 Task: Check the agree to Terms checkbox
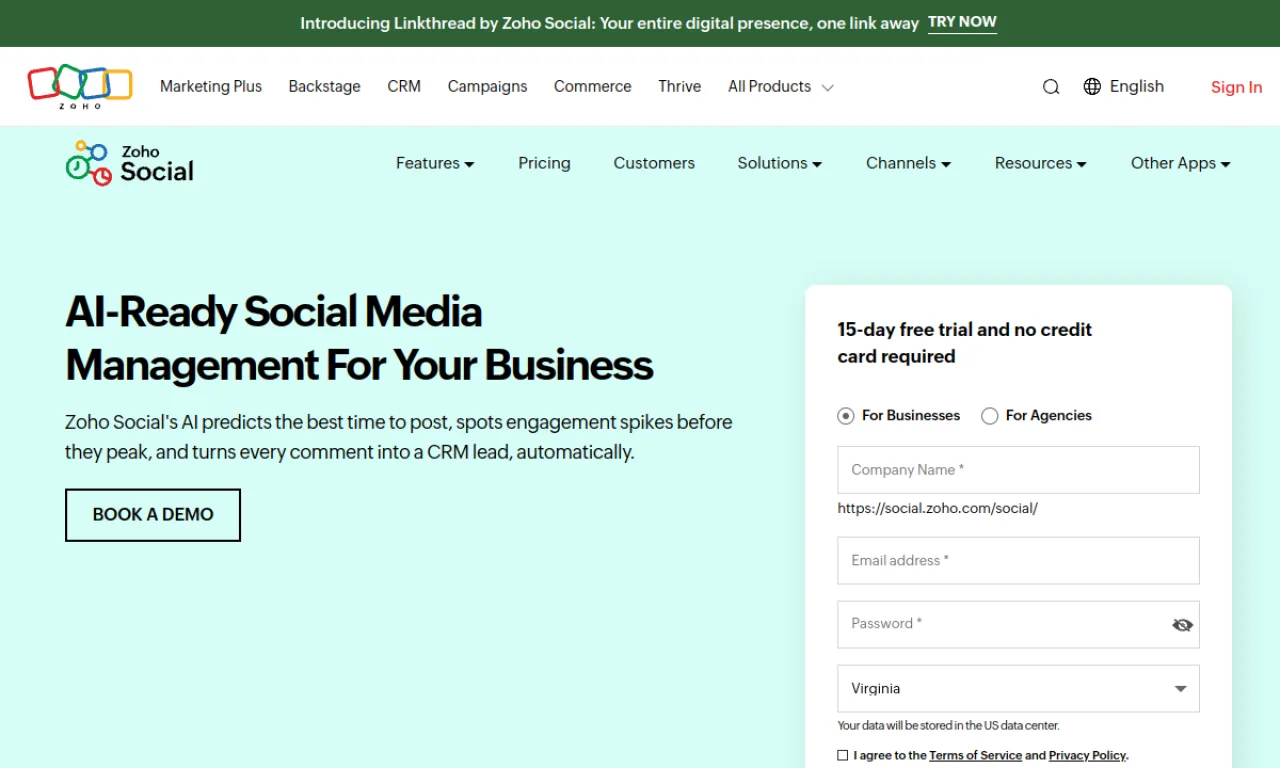(x=843, y=755)
